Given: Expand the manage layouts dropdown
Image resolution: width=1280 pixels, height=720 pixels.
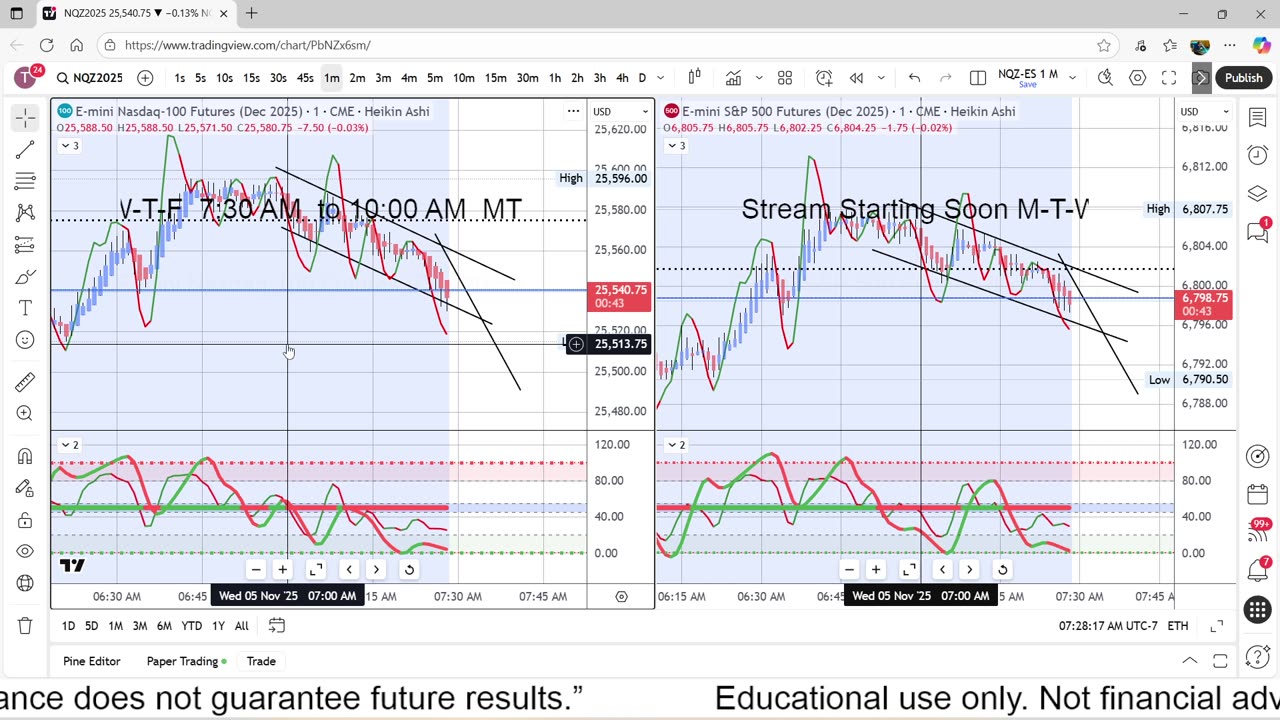Looking at the screenshot, I should (x=1072, y=78).
